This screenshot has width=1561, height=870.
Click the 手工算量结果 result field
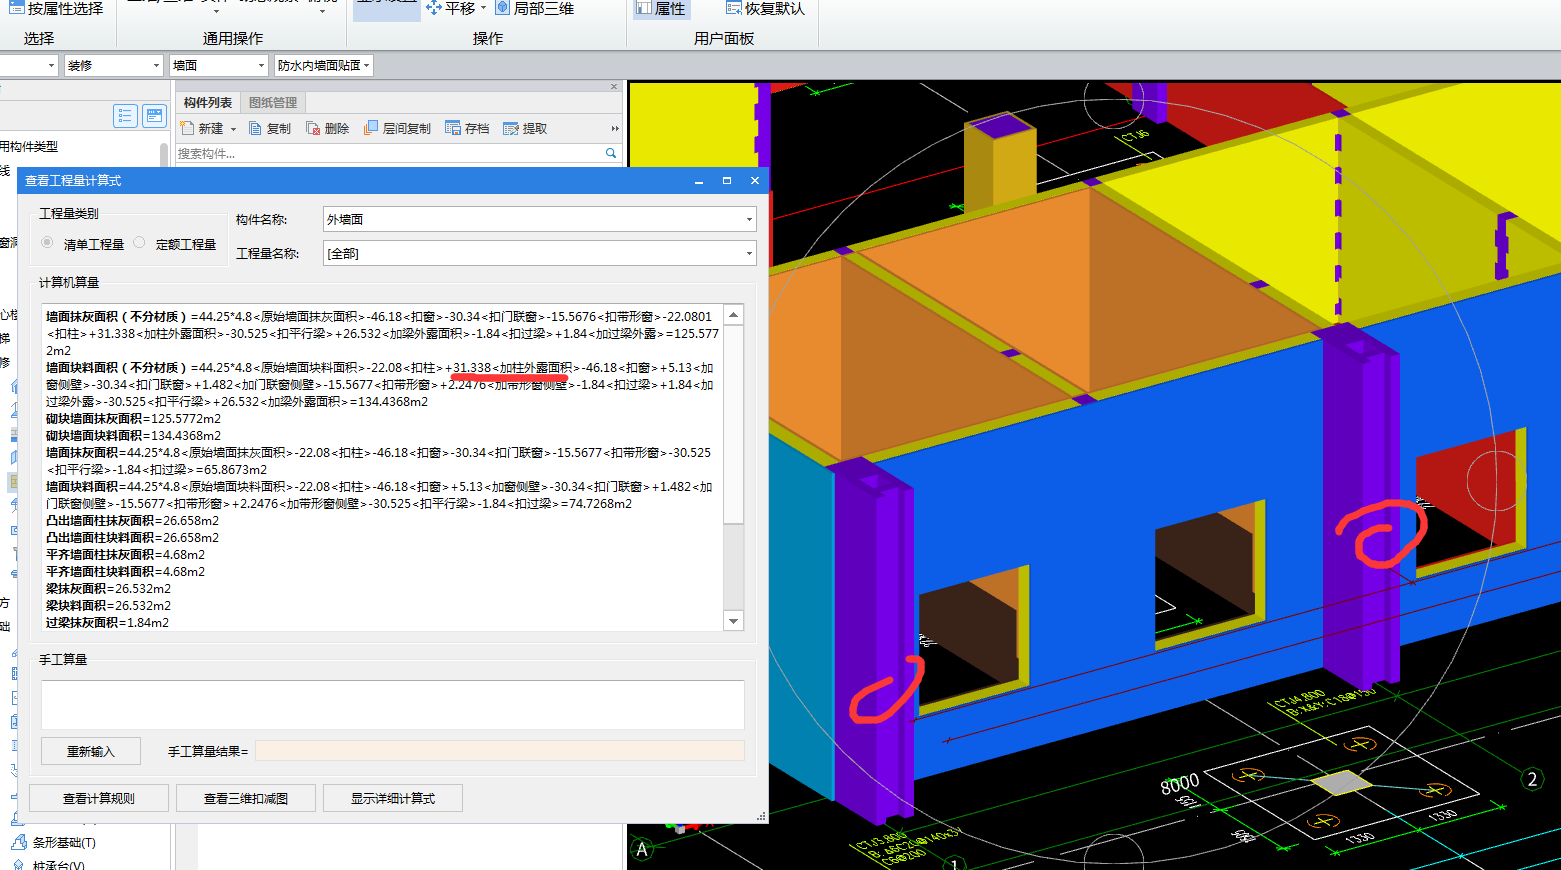tap(500, 751)
